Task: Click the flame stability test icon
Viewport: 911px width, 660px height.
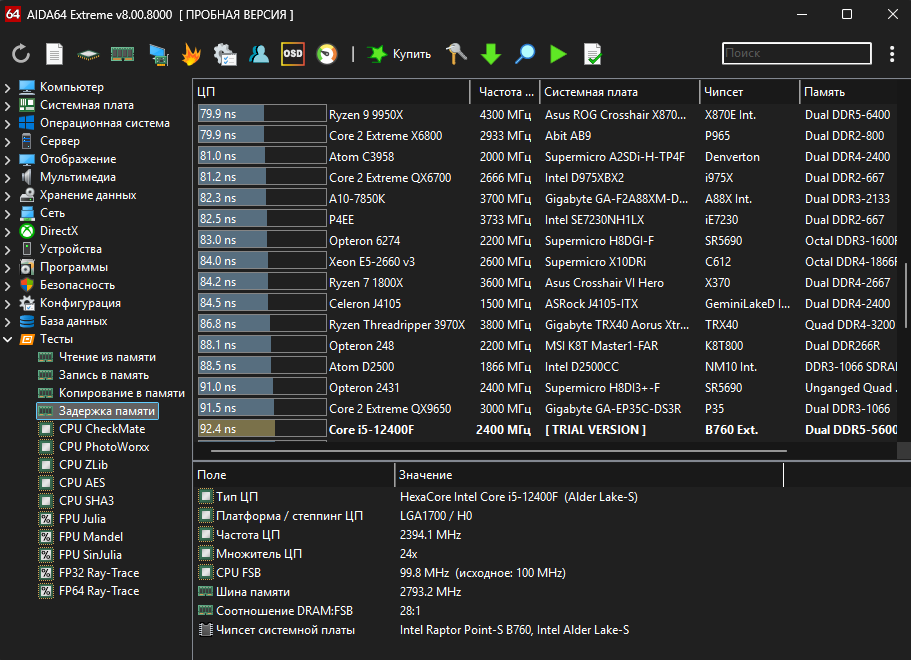Action: 191,54
